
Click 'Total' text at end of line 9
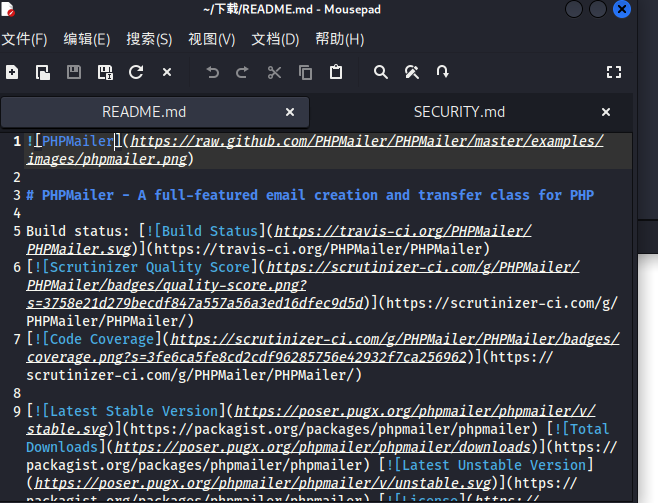click(590, 429)
